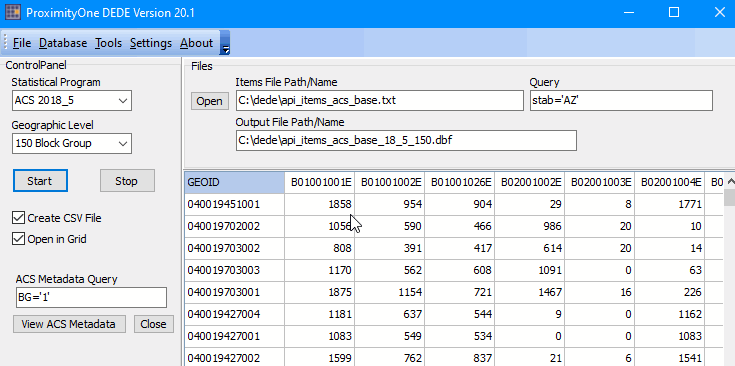Open the Tools menu
This screenshot has width=735, height=366.
click(x=108, y=43)
